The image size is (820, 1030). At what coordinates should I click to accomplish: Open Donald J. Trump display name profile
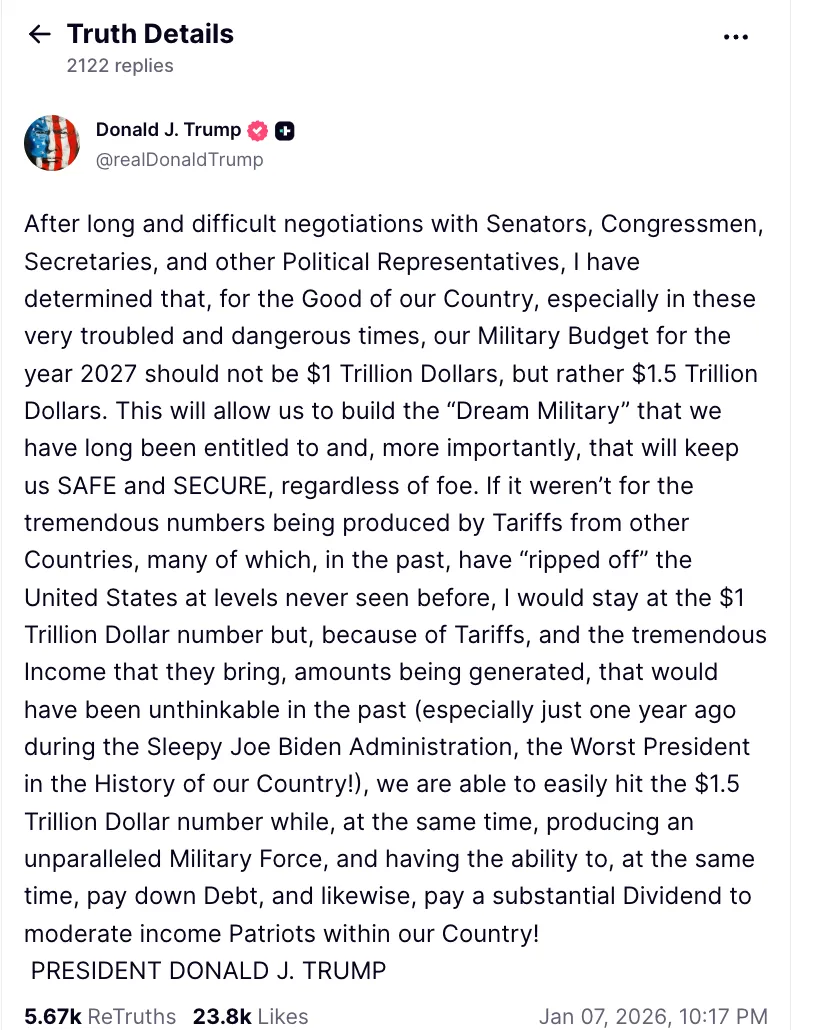pyautogui.click(x=168, y=130)
